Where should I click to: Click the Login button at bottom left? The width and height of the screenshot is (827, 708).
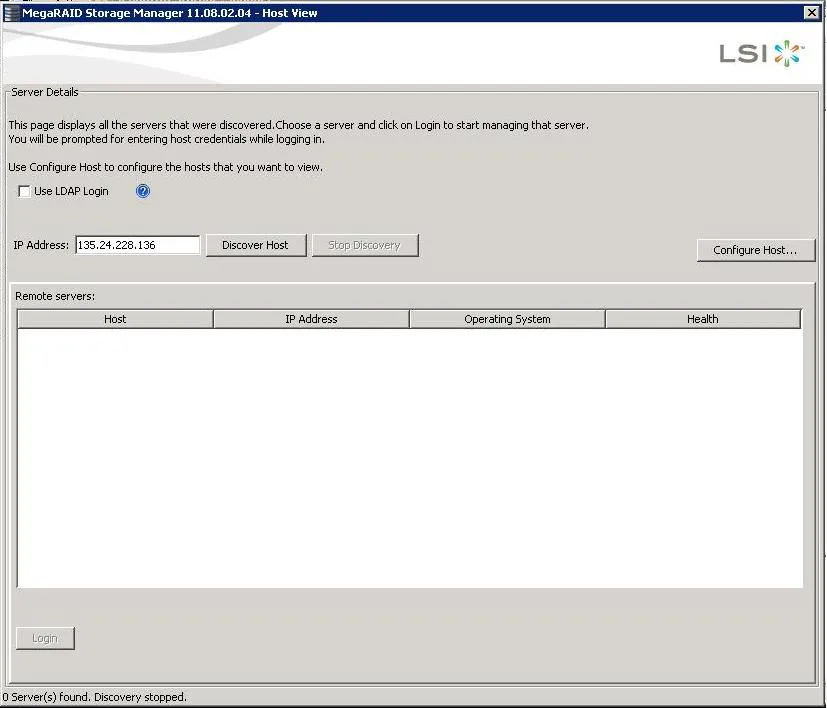pos(45,638)
